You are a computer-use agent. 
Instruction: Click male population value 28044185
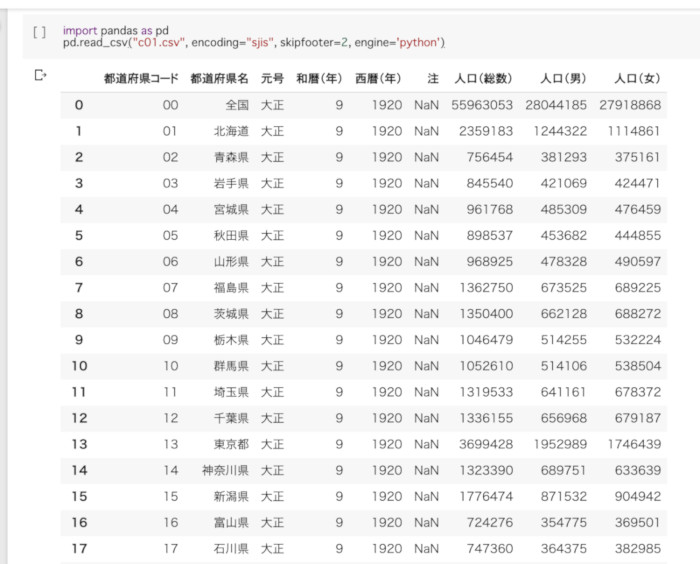(556, 105)
